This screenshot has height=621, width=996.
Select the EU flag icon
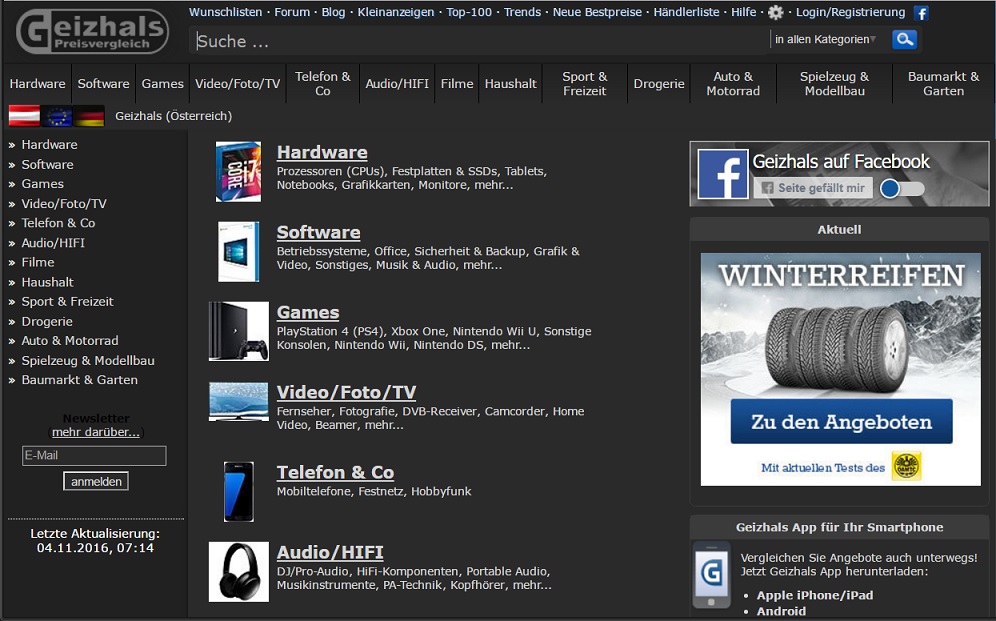pyautogui.click(x=57, y=116)
